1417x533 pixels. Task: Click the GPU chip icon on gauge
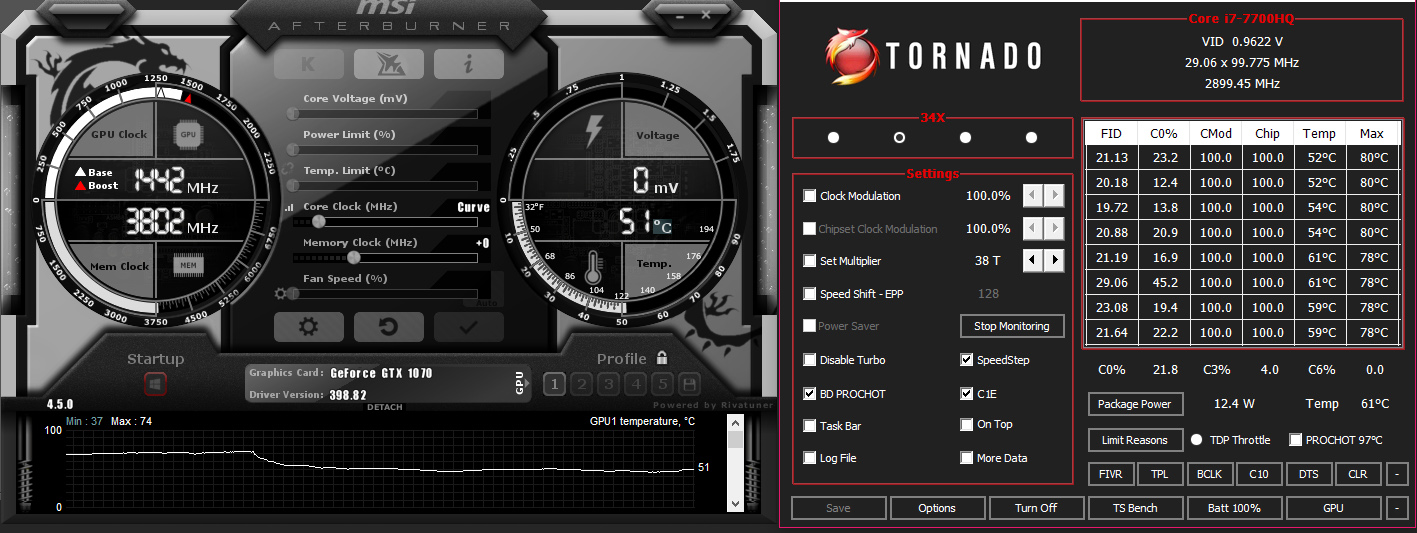(x=187, y=134)
